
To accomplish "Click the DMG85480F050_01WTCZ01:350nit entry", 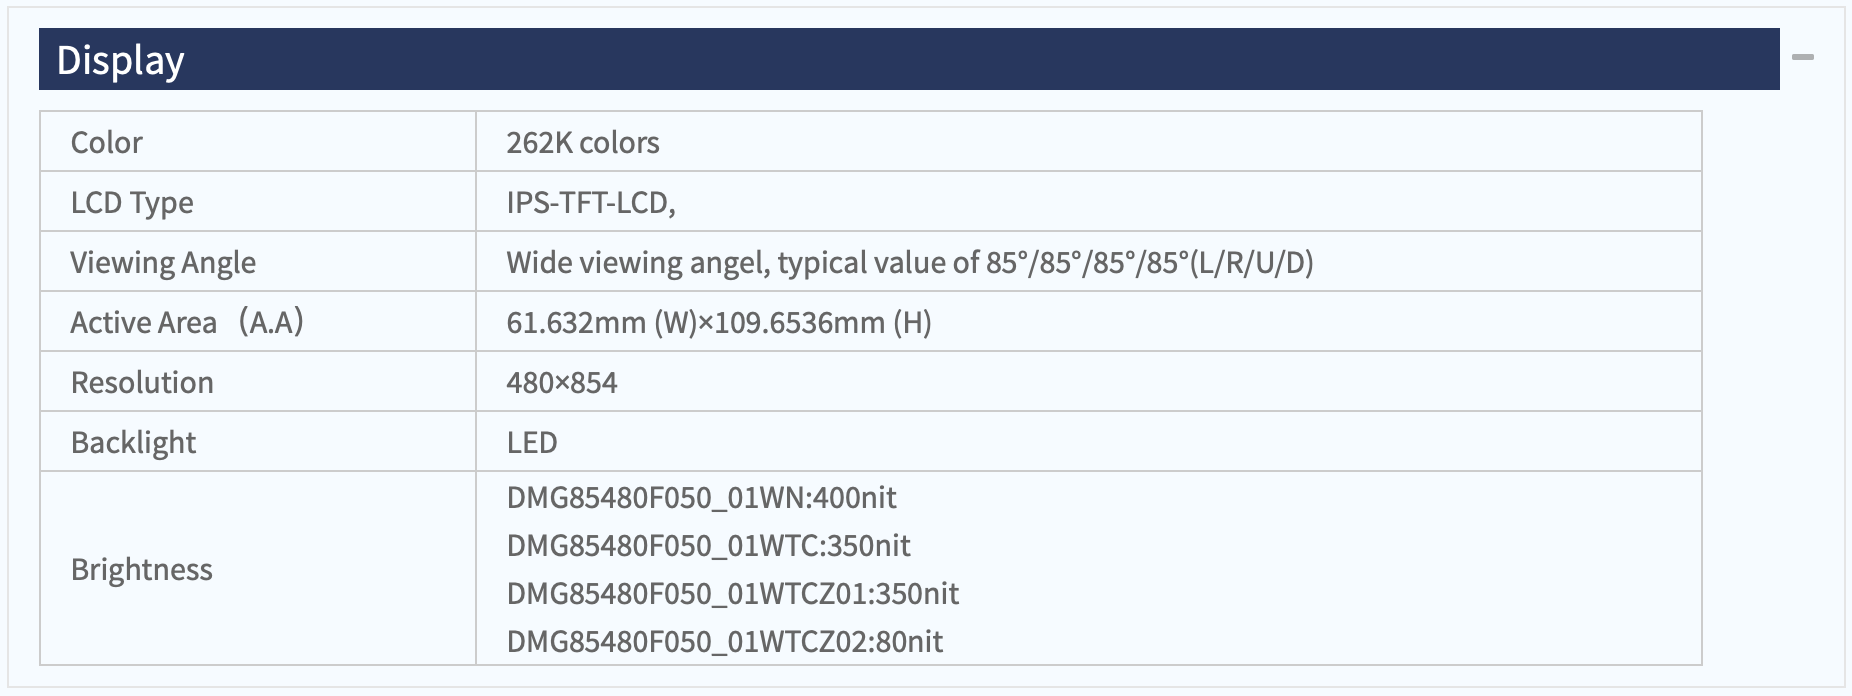I will [733, 593].
